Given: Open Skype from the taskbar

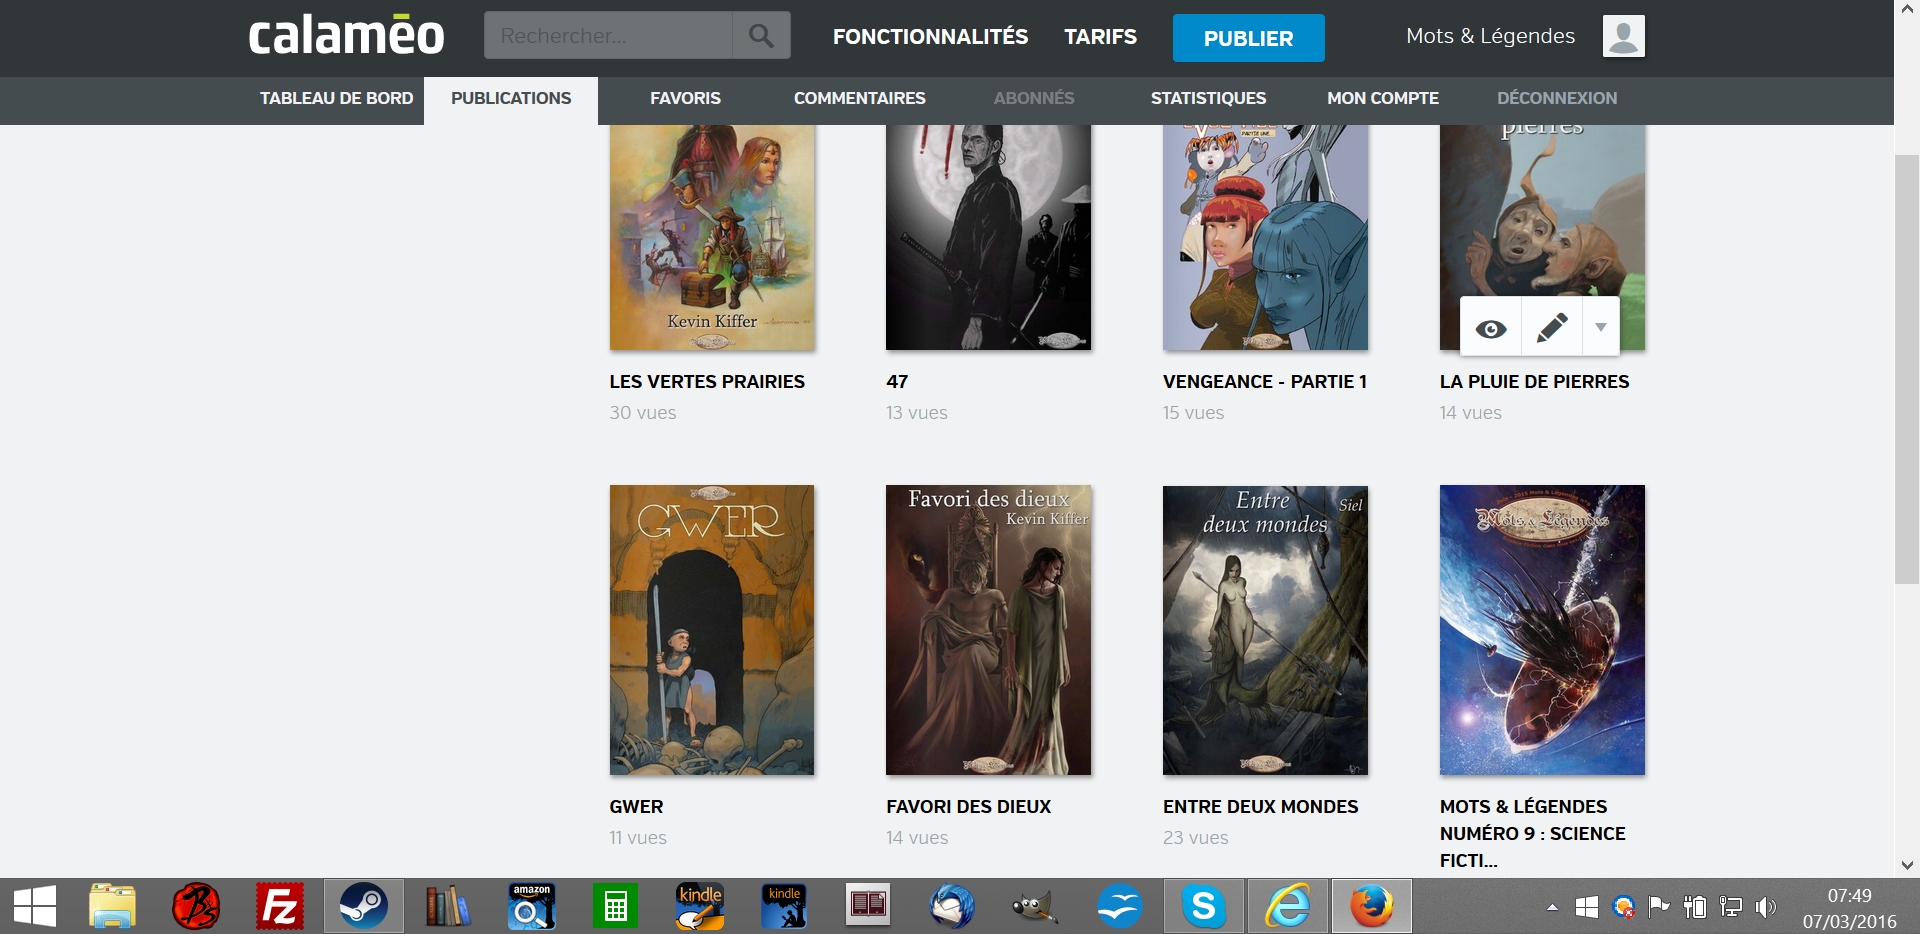Looking at the screenshot, I should [x=1204, y=907].
